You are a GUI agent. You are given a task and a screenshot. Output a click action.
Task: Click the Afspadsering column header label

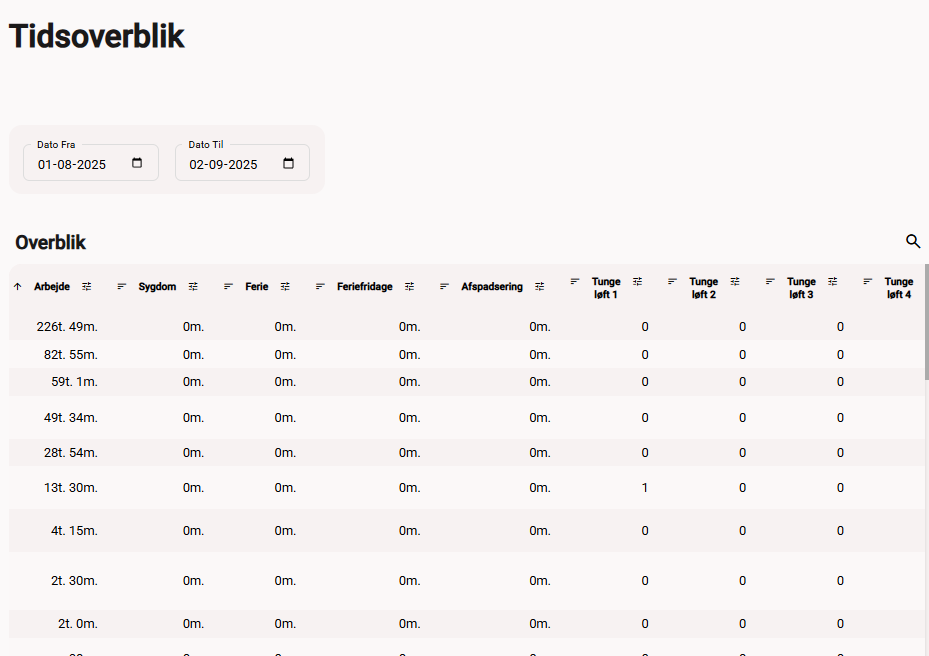point(491,286)
